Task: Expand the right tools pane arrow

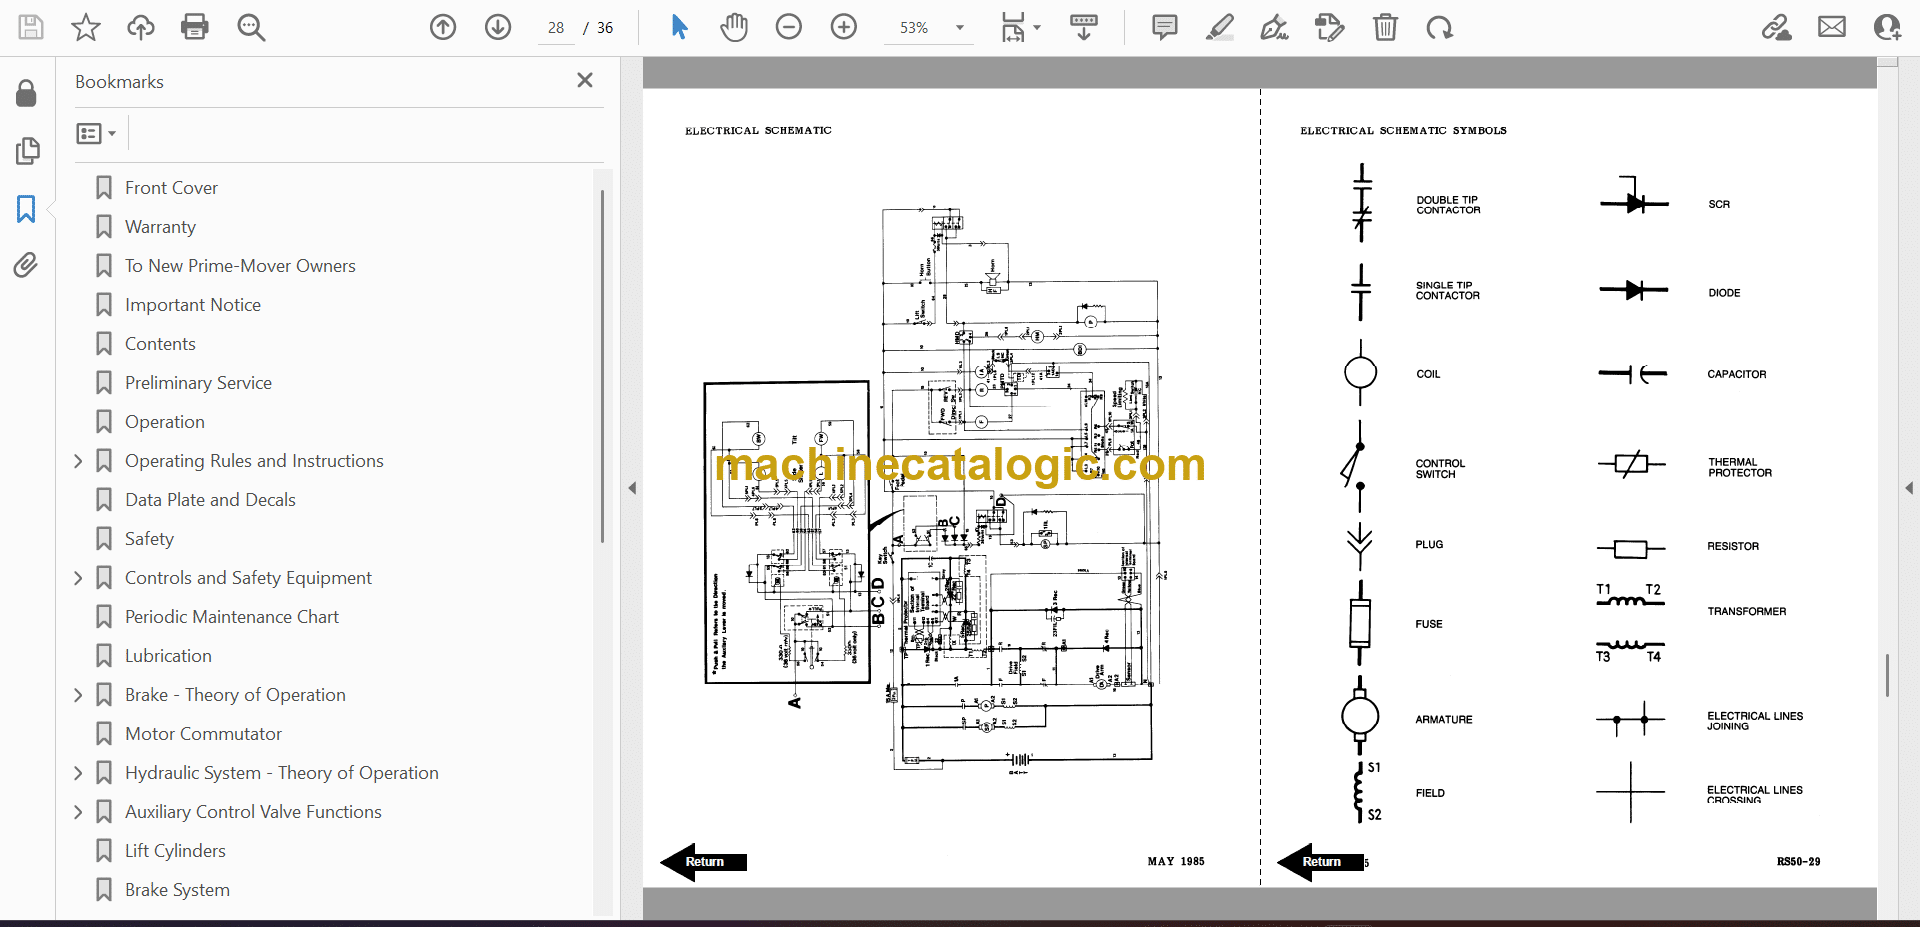Action: [x=1909, y=488]
